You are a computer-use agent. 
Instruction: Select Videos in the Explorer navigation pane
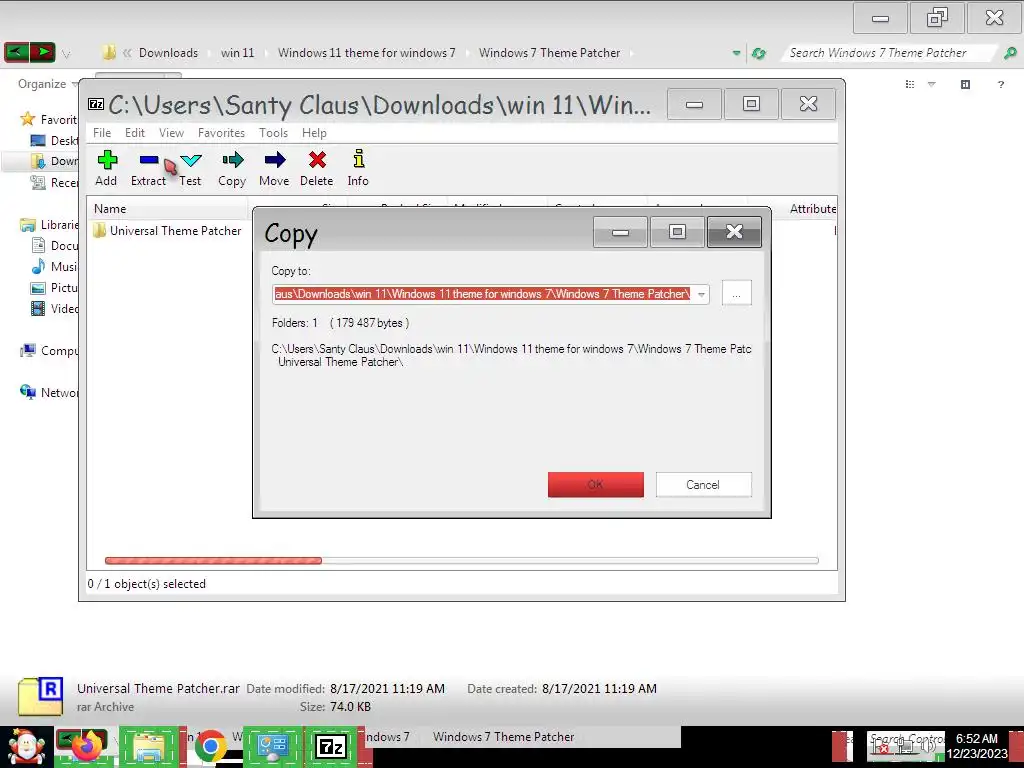54,308
